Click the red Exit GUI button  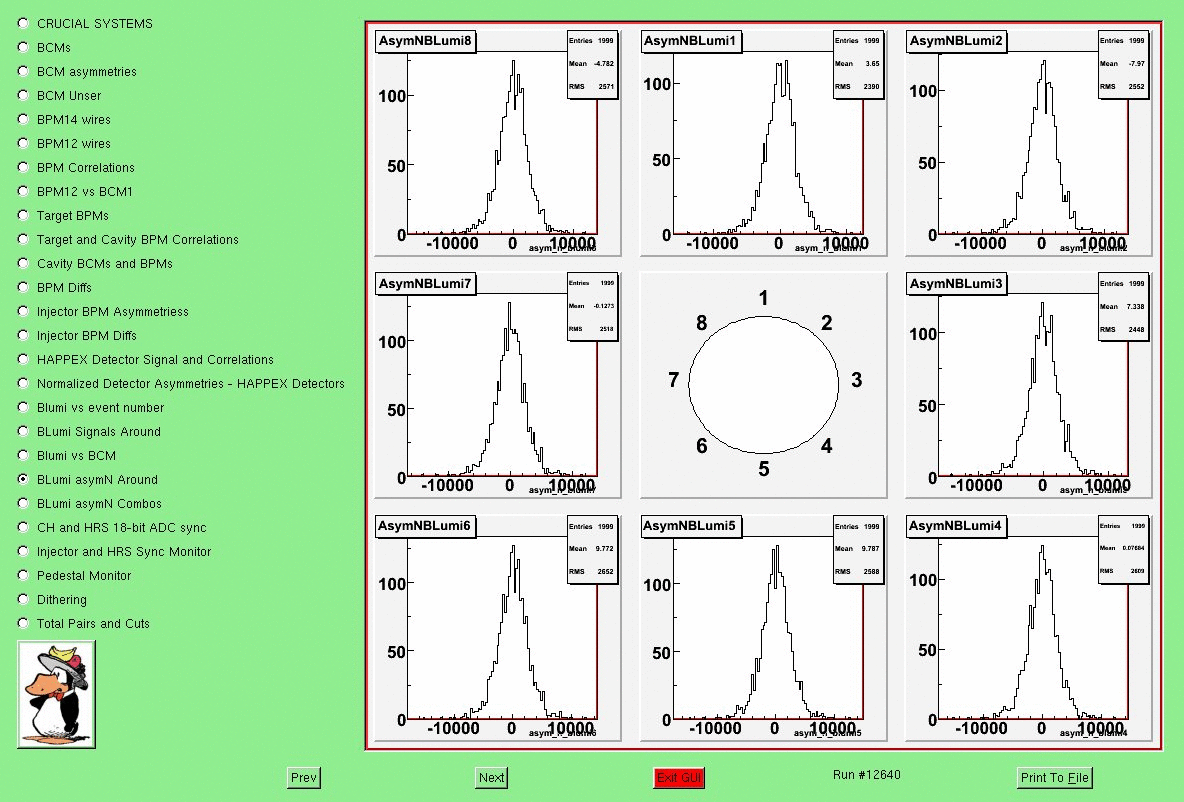679,777
